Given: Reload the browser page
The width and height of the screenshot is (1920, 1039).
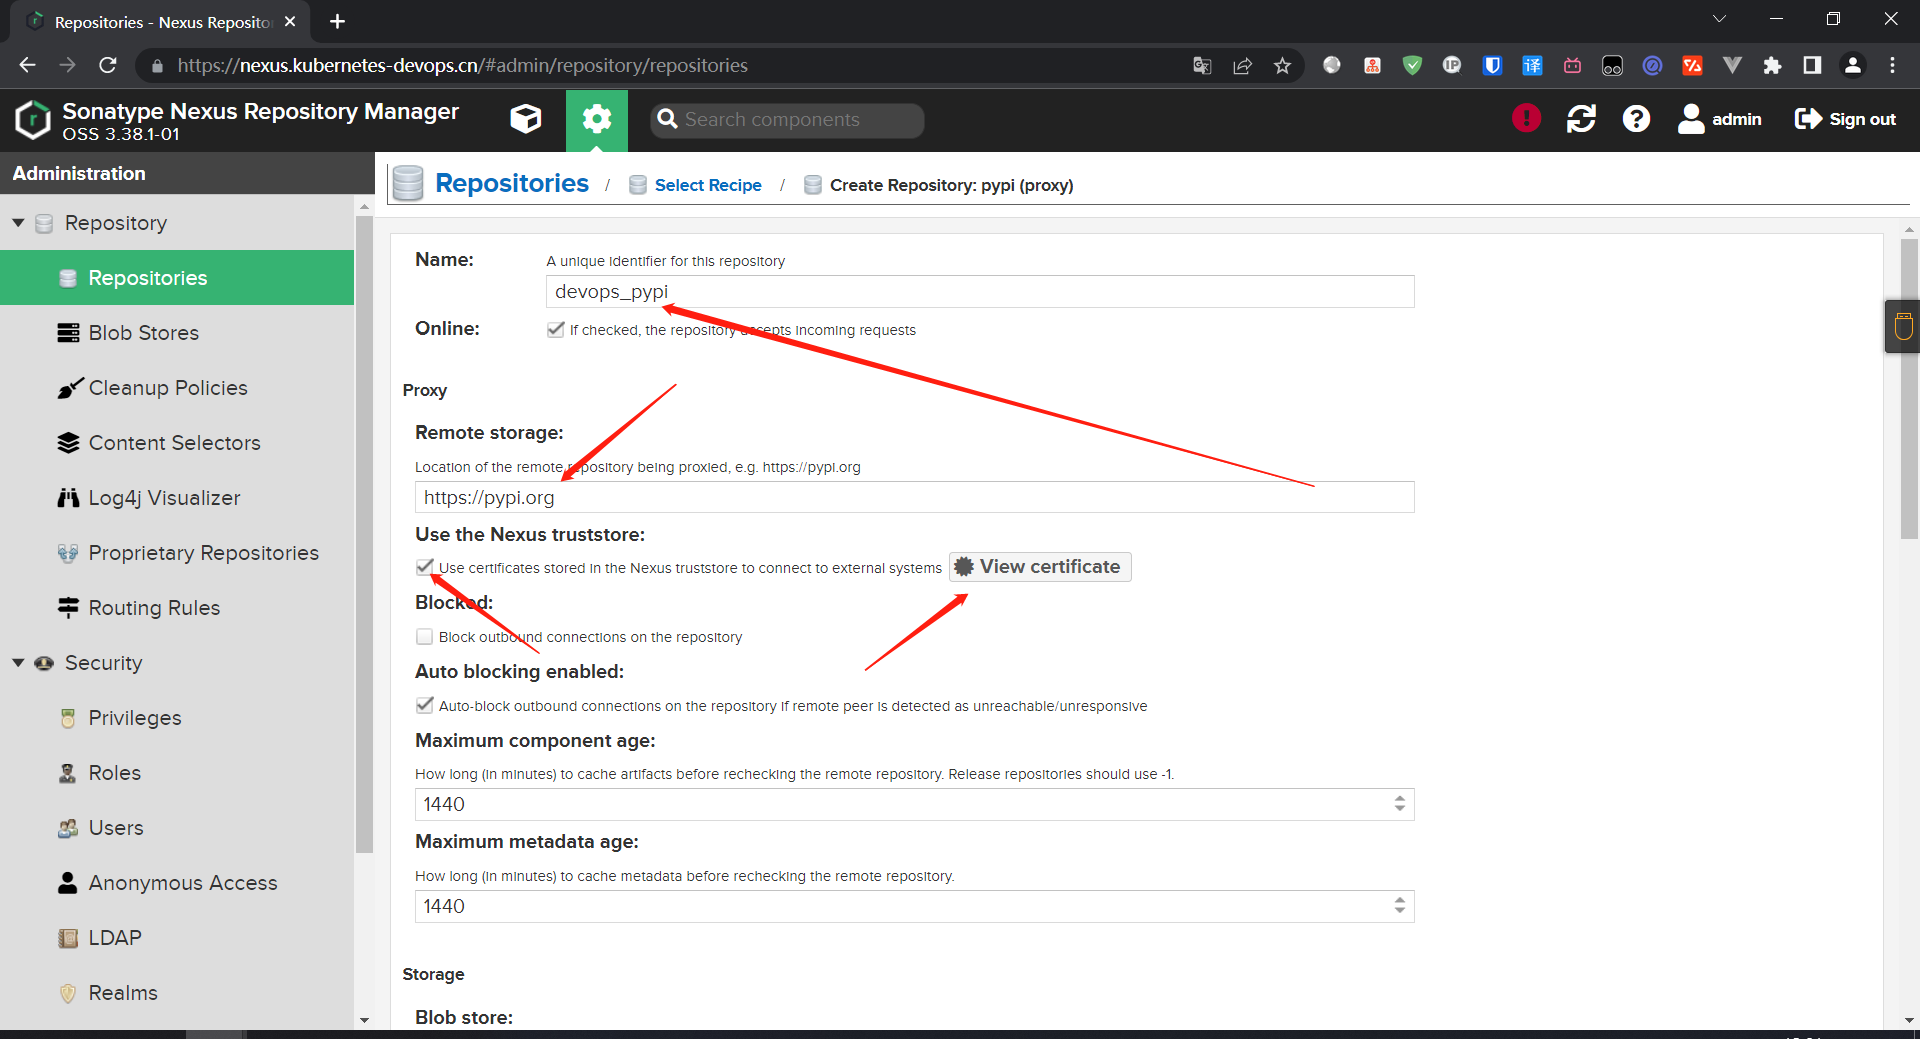Looking at the screenshot, I should point(108,65).
